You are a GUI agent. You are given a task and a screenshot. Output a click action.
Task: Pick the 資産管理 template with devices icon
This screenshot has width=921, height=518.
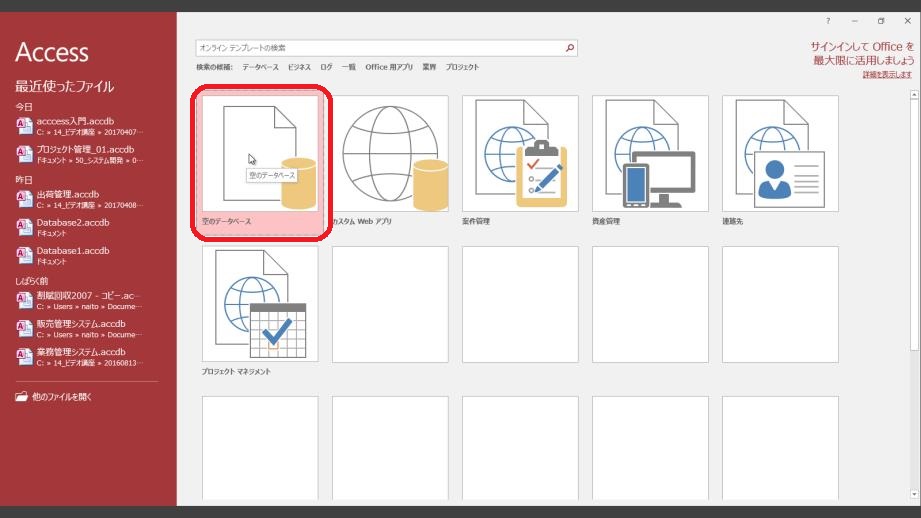650,161
